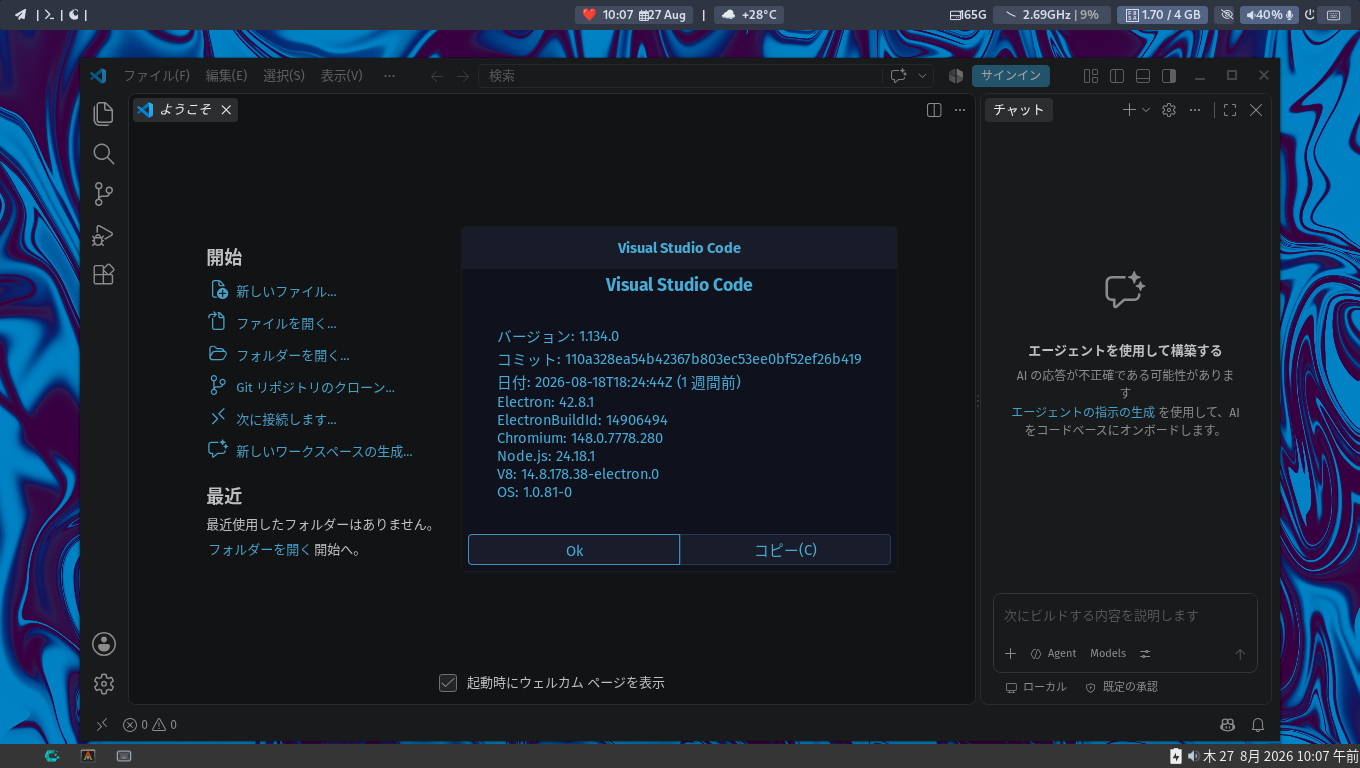Add context with plus in chat input
Image resolution: width=1360 pixels, height=768 pixels.
tap(1010, 654)
